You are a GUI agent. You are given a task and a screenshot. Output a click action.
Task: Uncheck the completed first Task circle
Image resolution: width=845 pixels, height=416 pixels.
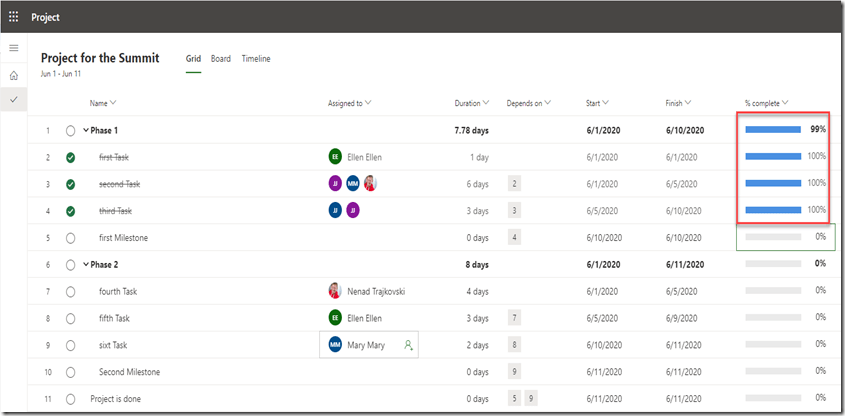click(70, 157)
